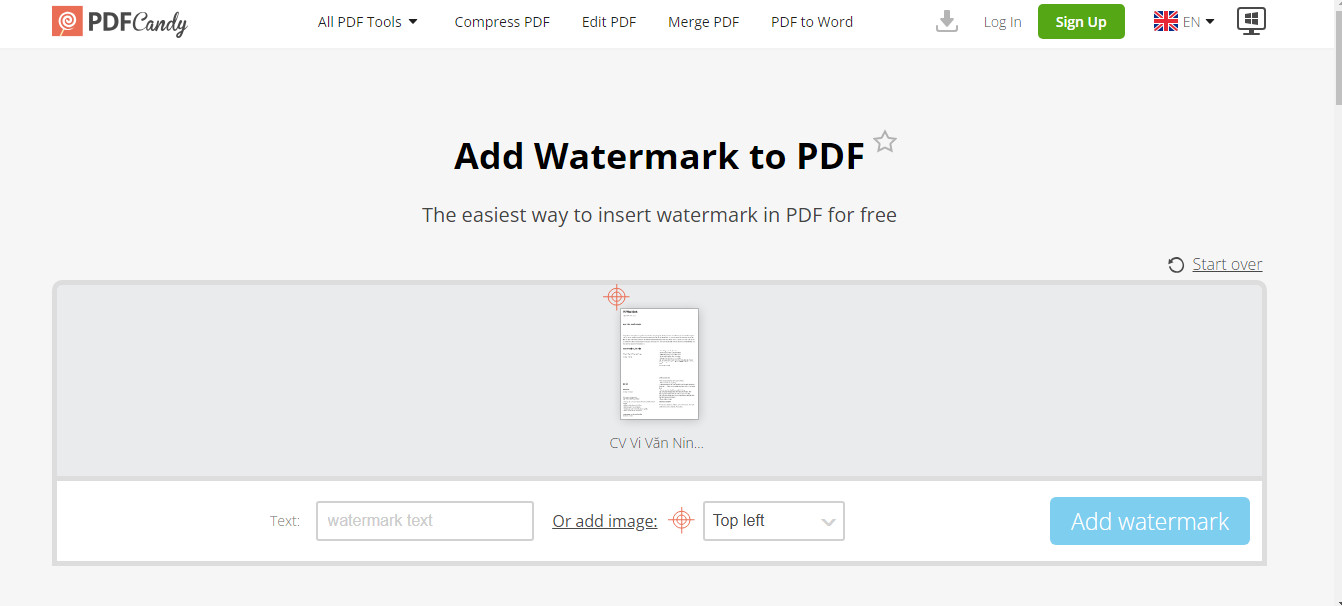This screenshot has width=1342, height=606.
Task: Click the red crosshair above the PDF thumbnail
Action: [617, 297]
